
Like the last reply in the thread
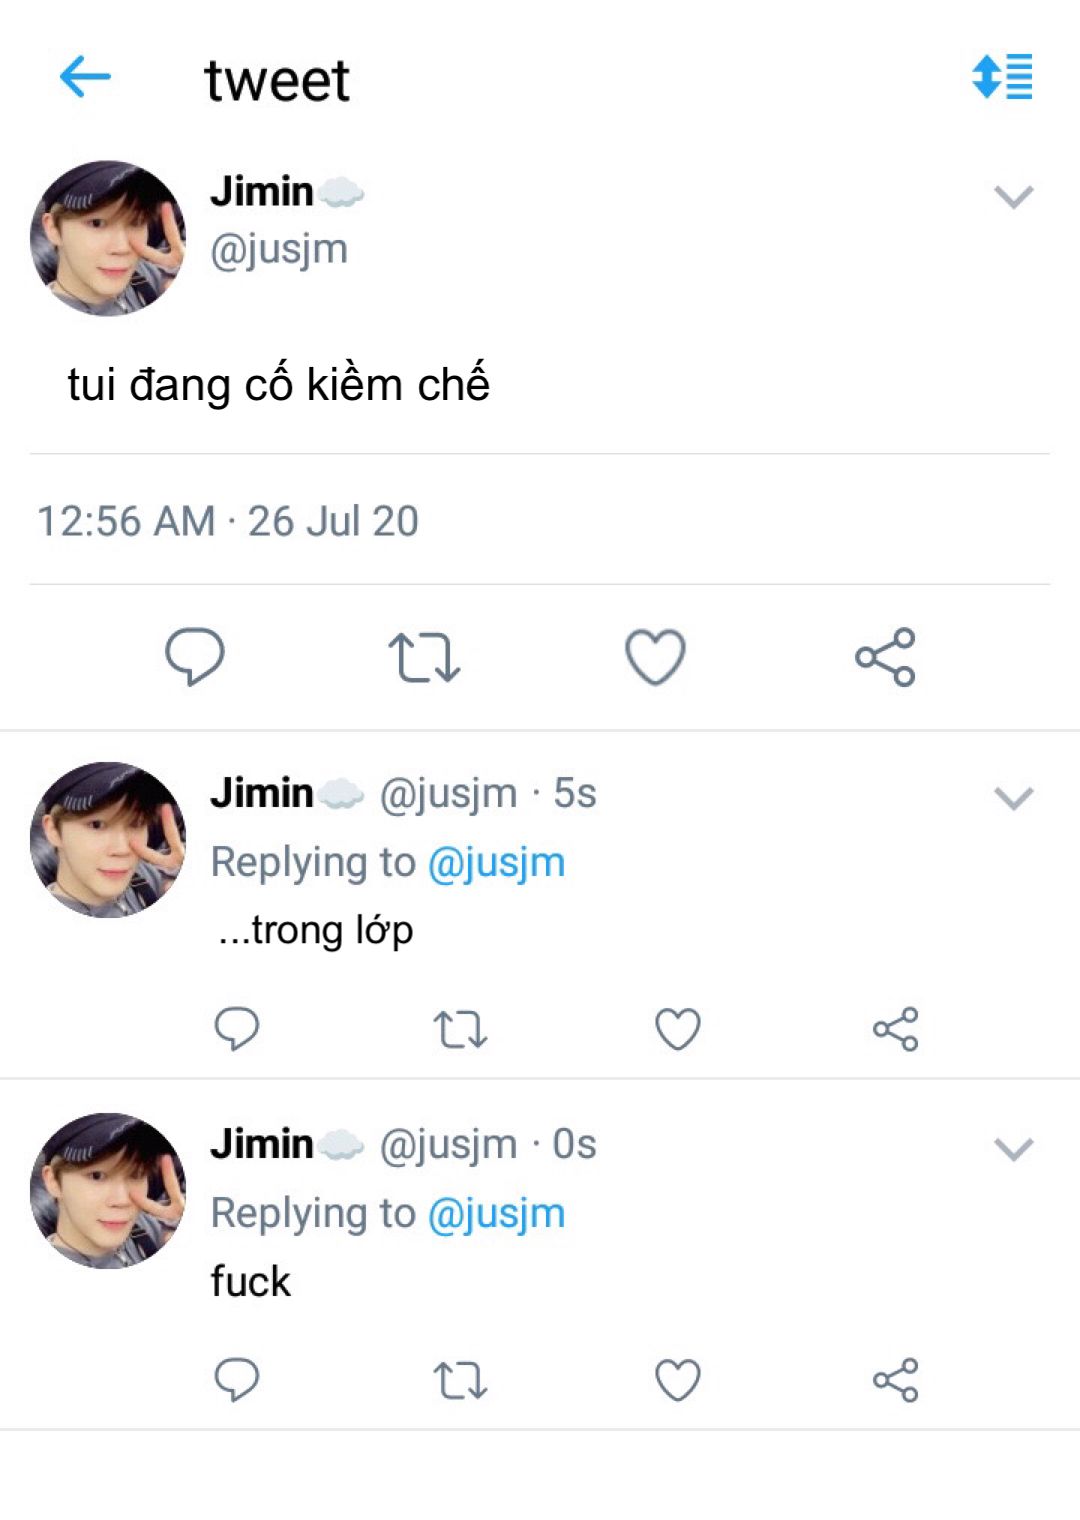(677, 1380)
